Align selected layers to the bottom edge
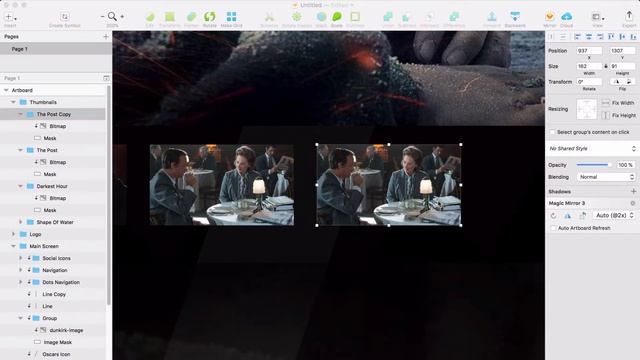The image size is (640, 360). pos(633,37)
